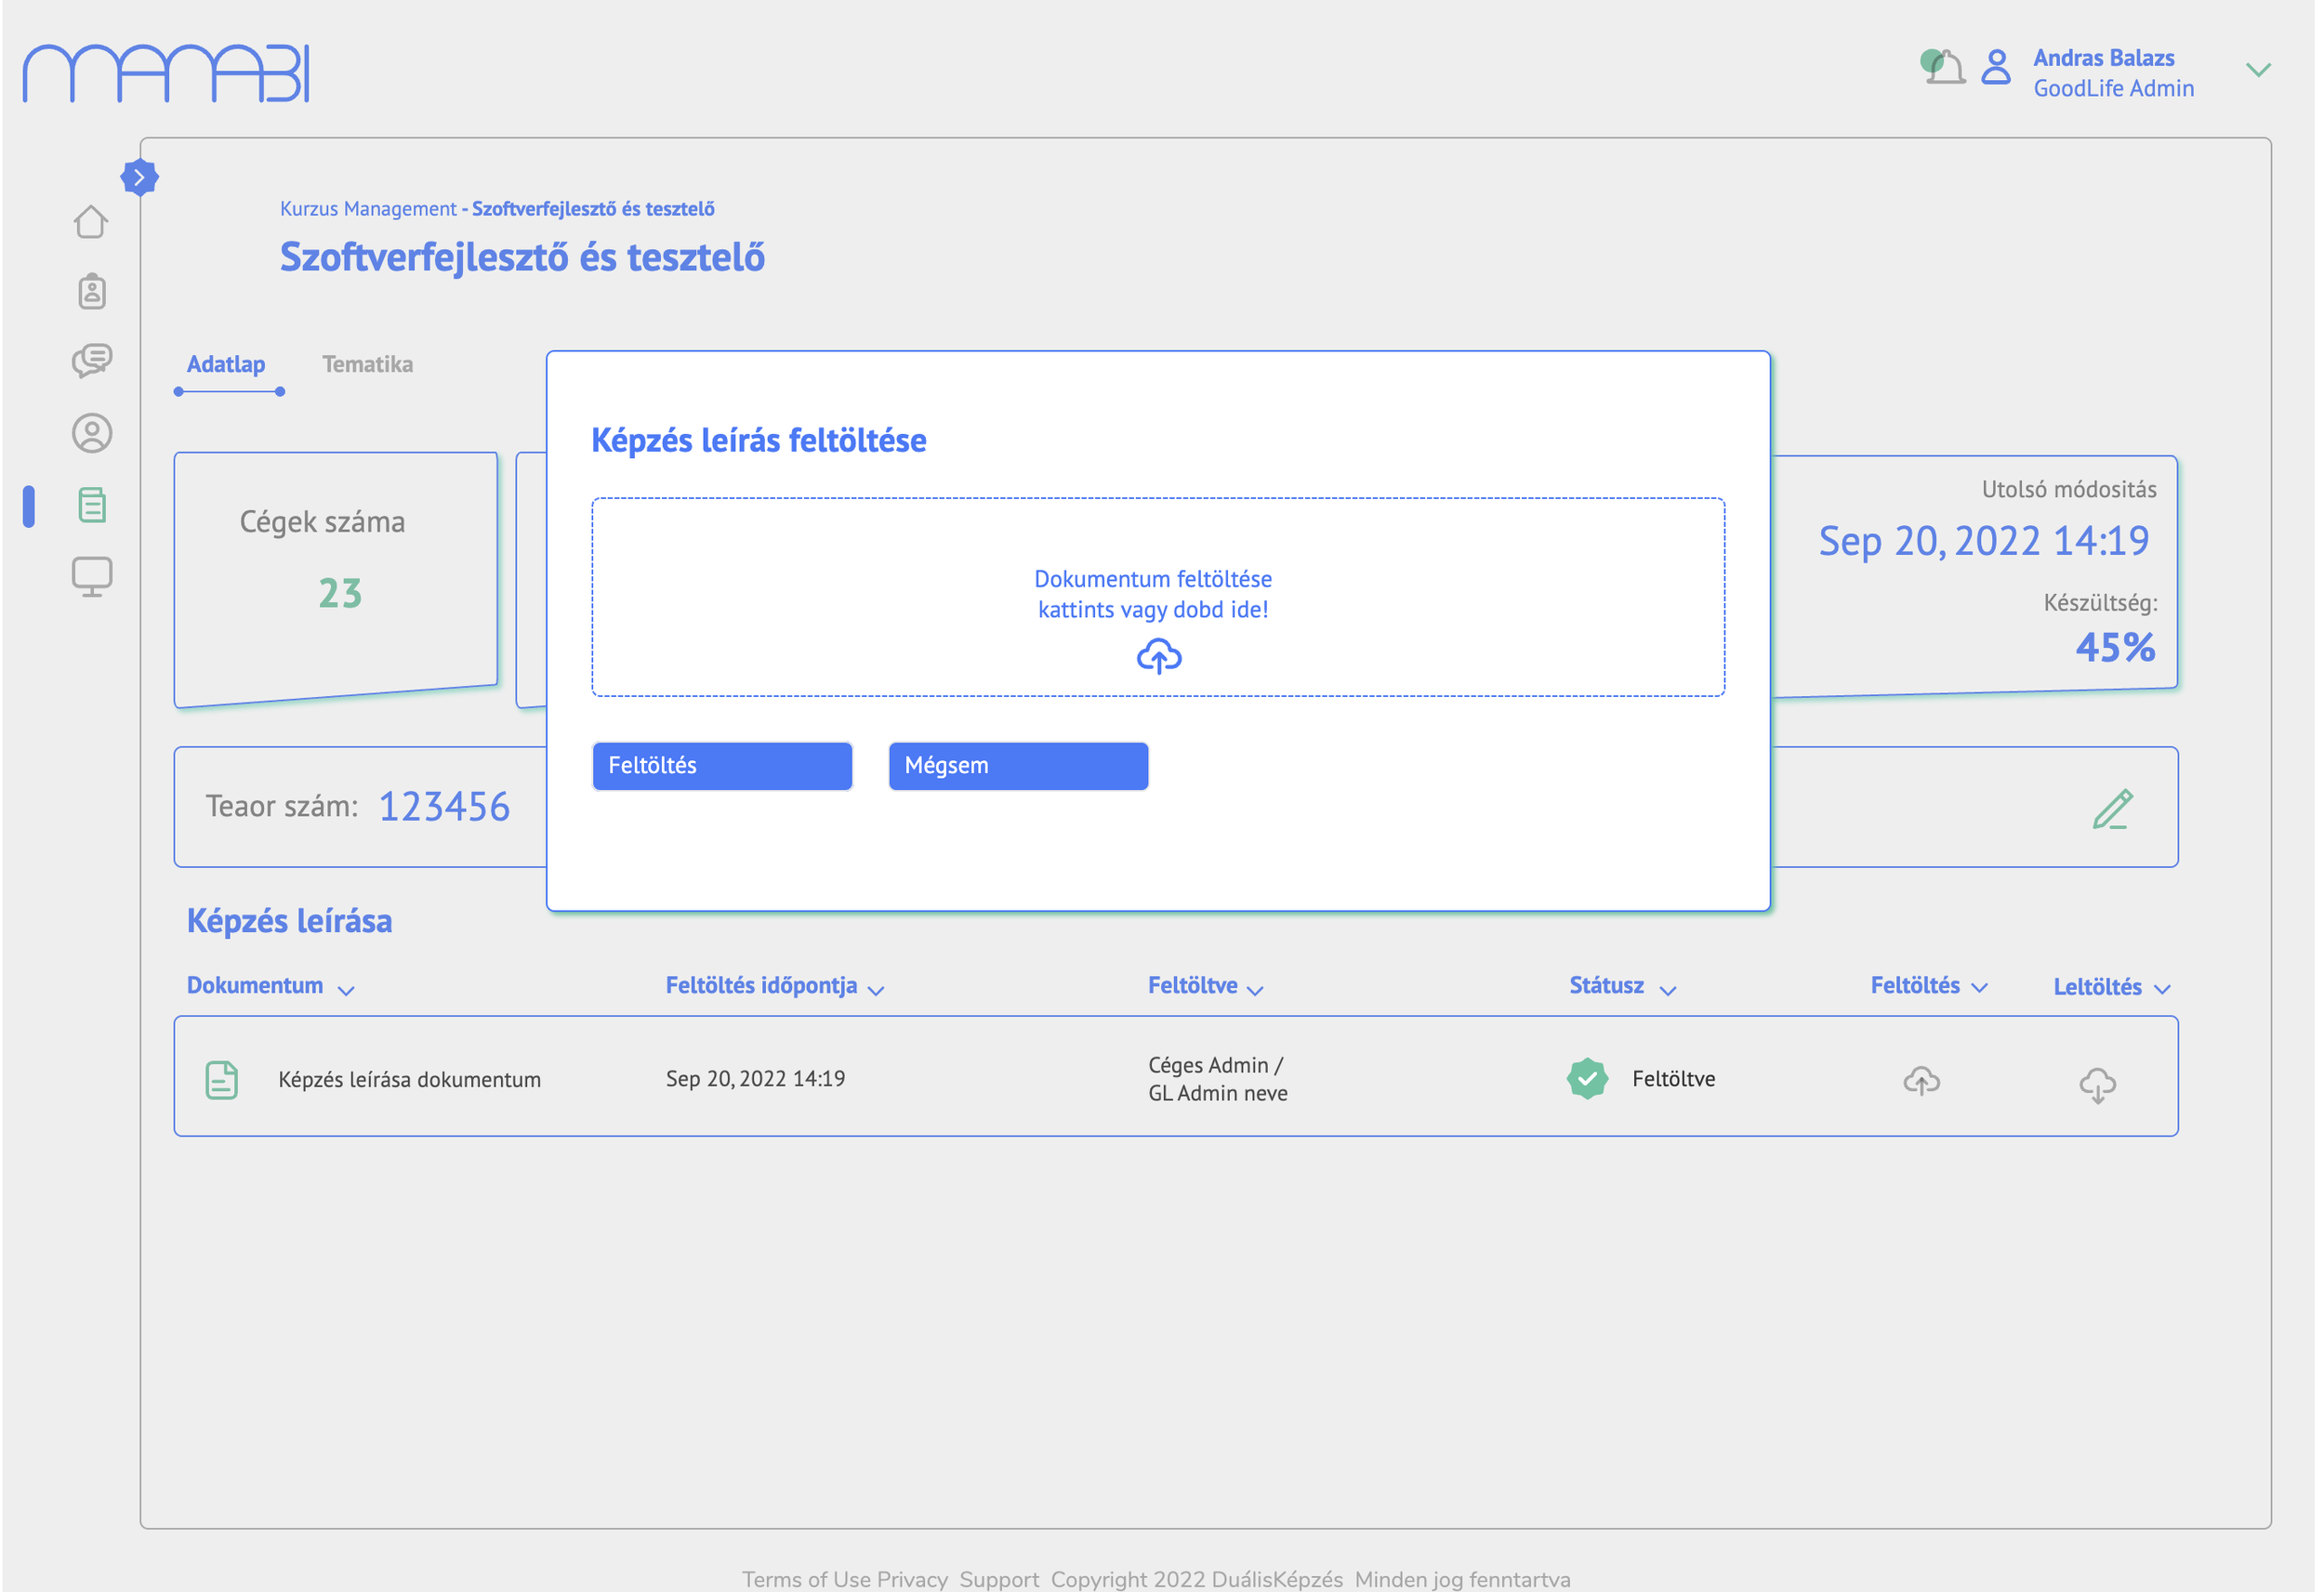Click the ID badge sidebar icon
The width and height of the screenshot is (2324, 1592).
point(92,291)
